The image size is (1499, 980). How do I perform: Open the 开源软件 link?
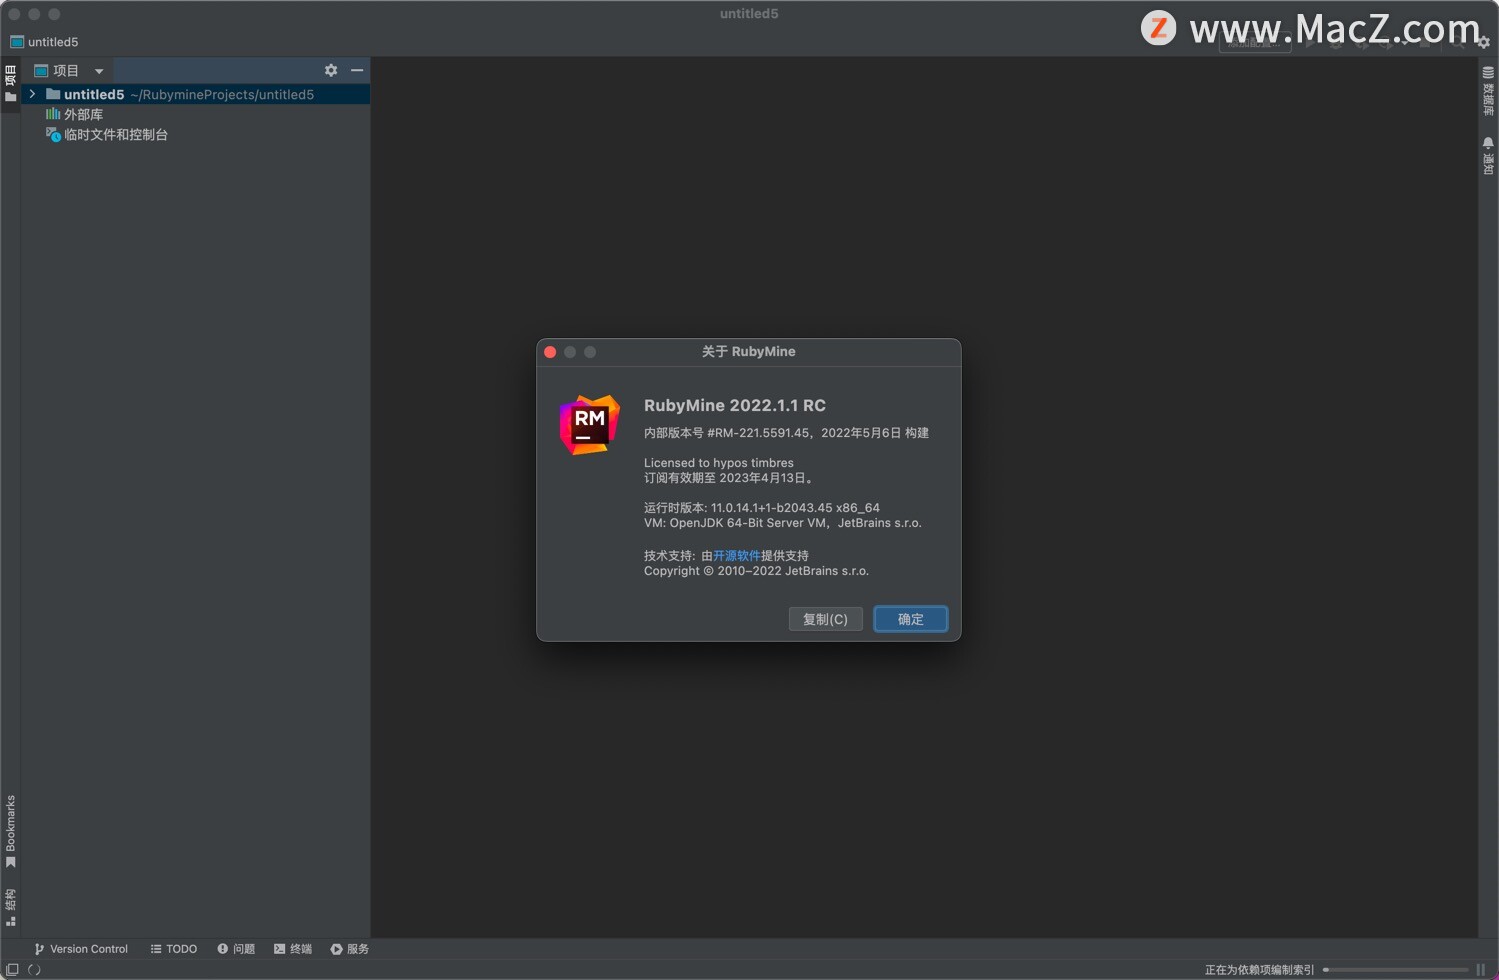click(x=737, y=555)
